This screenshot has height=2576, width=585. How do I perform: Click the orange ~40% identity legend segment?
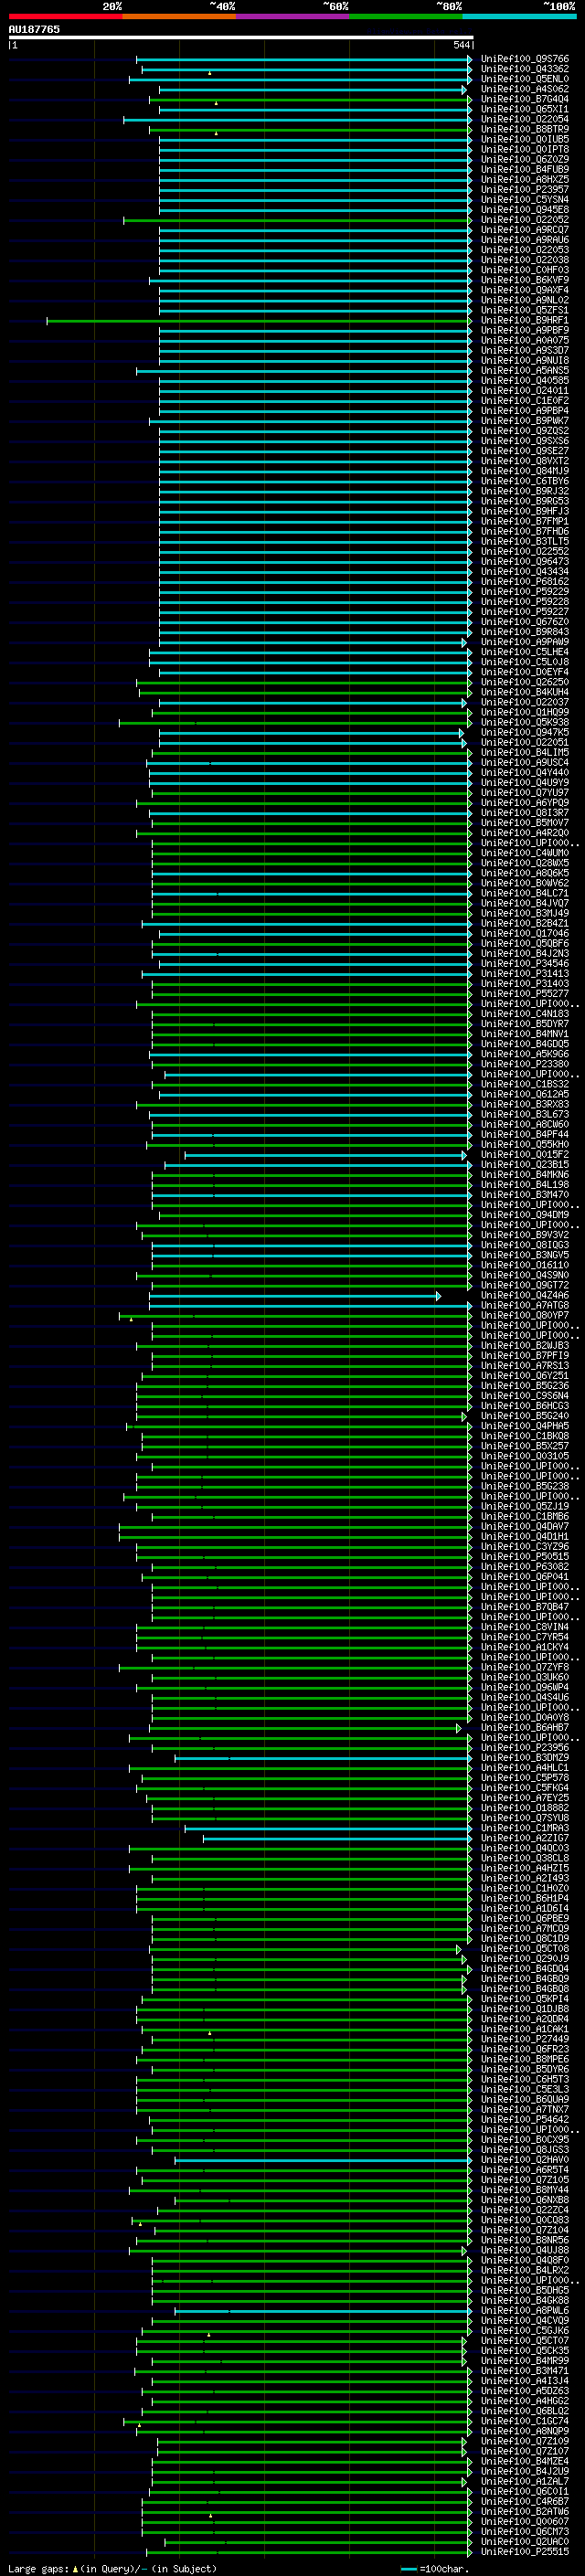click(179, 16)
